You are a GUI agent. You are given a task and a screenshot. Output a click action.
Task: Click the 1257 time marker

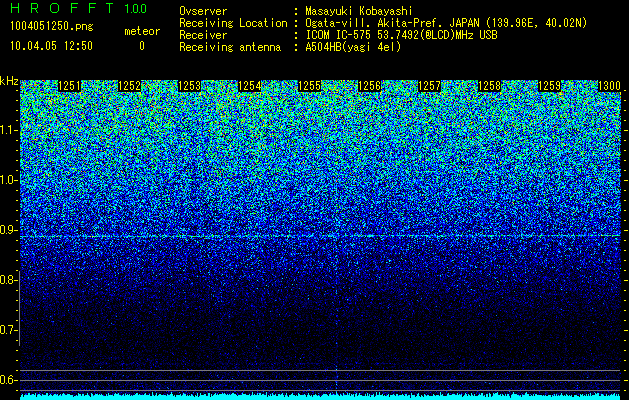tap(430, 86)
